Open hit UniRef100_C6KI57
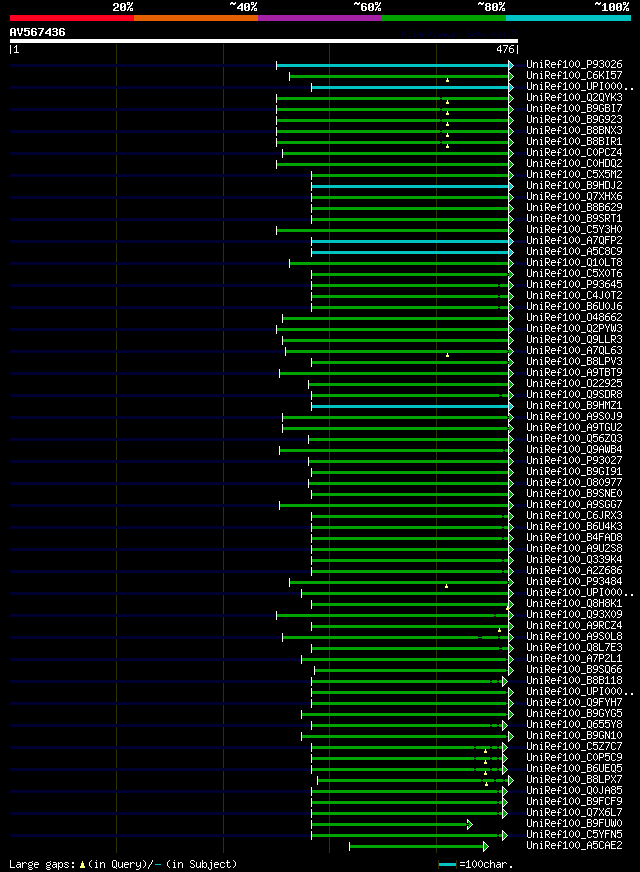This screenshot has height=872, width=640. click(574, 76)
